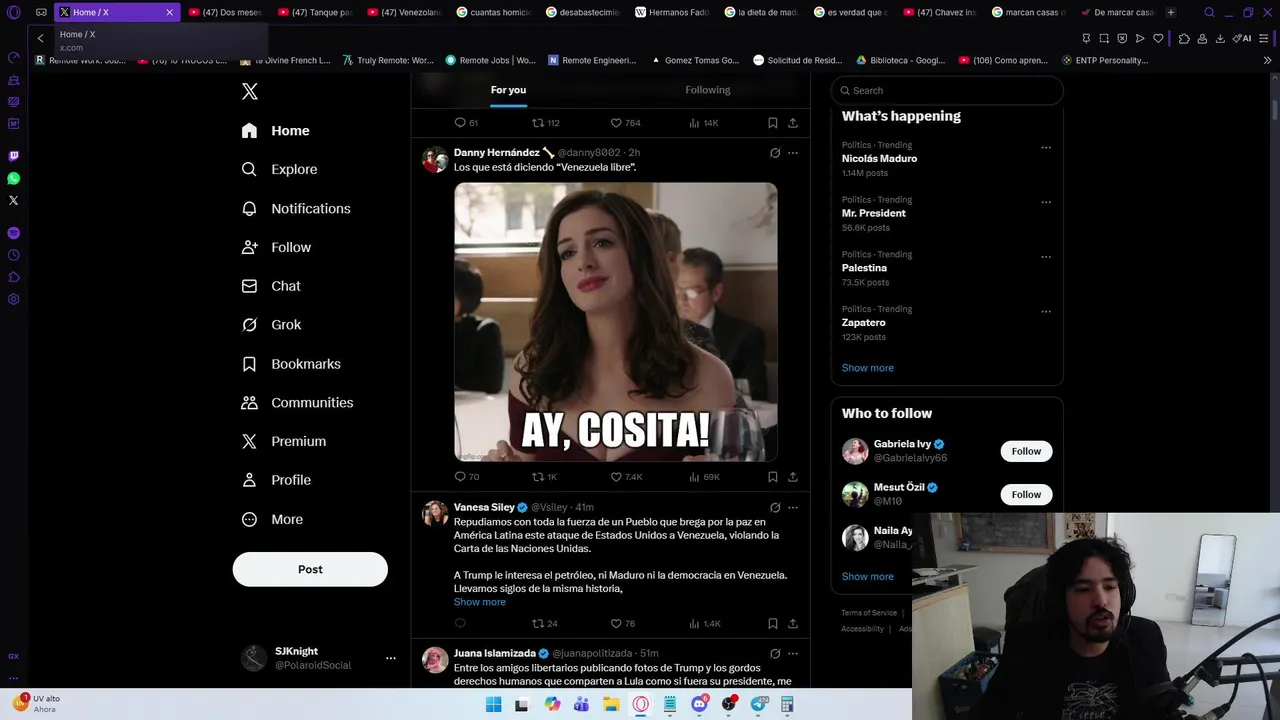Expand Show more under Who to follow
This screenshot has width=1280, height=720.
pyautogui.click(x=868, y=576)
